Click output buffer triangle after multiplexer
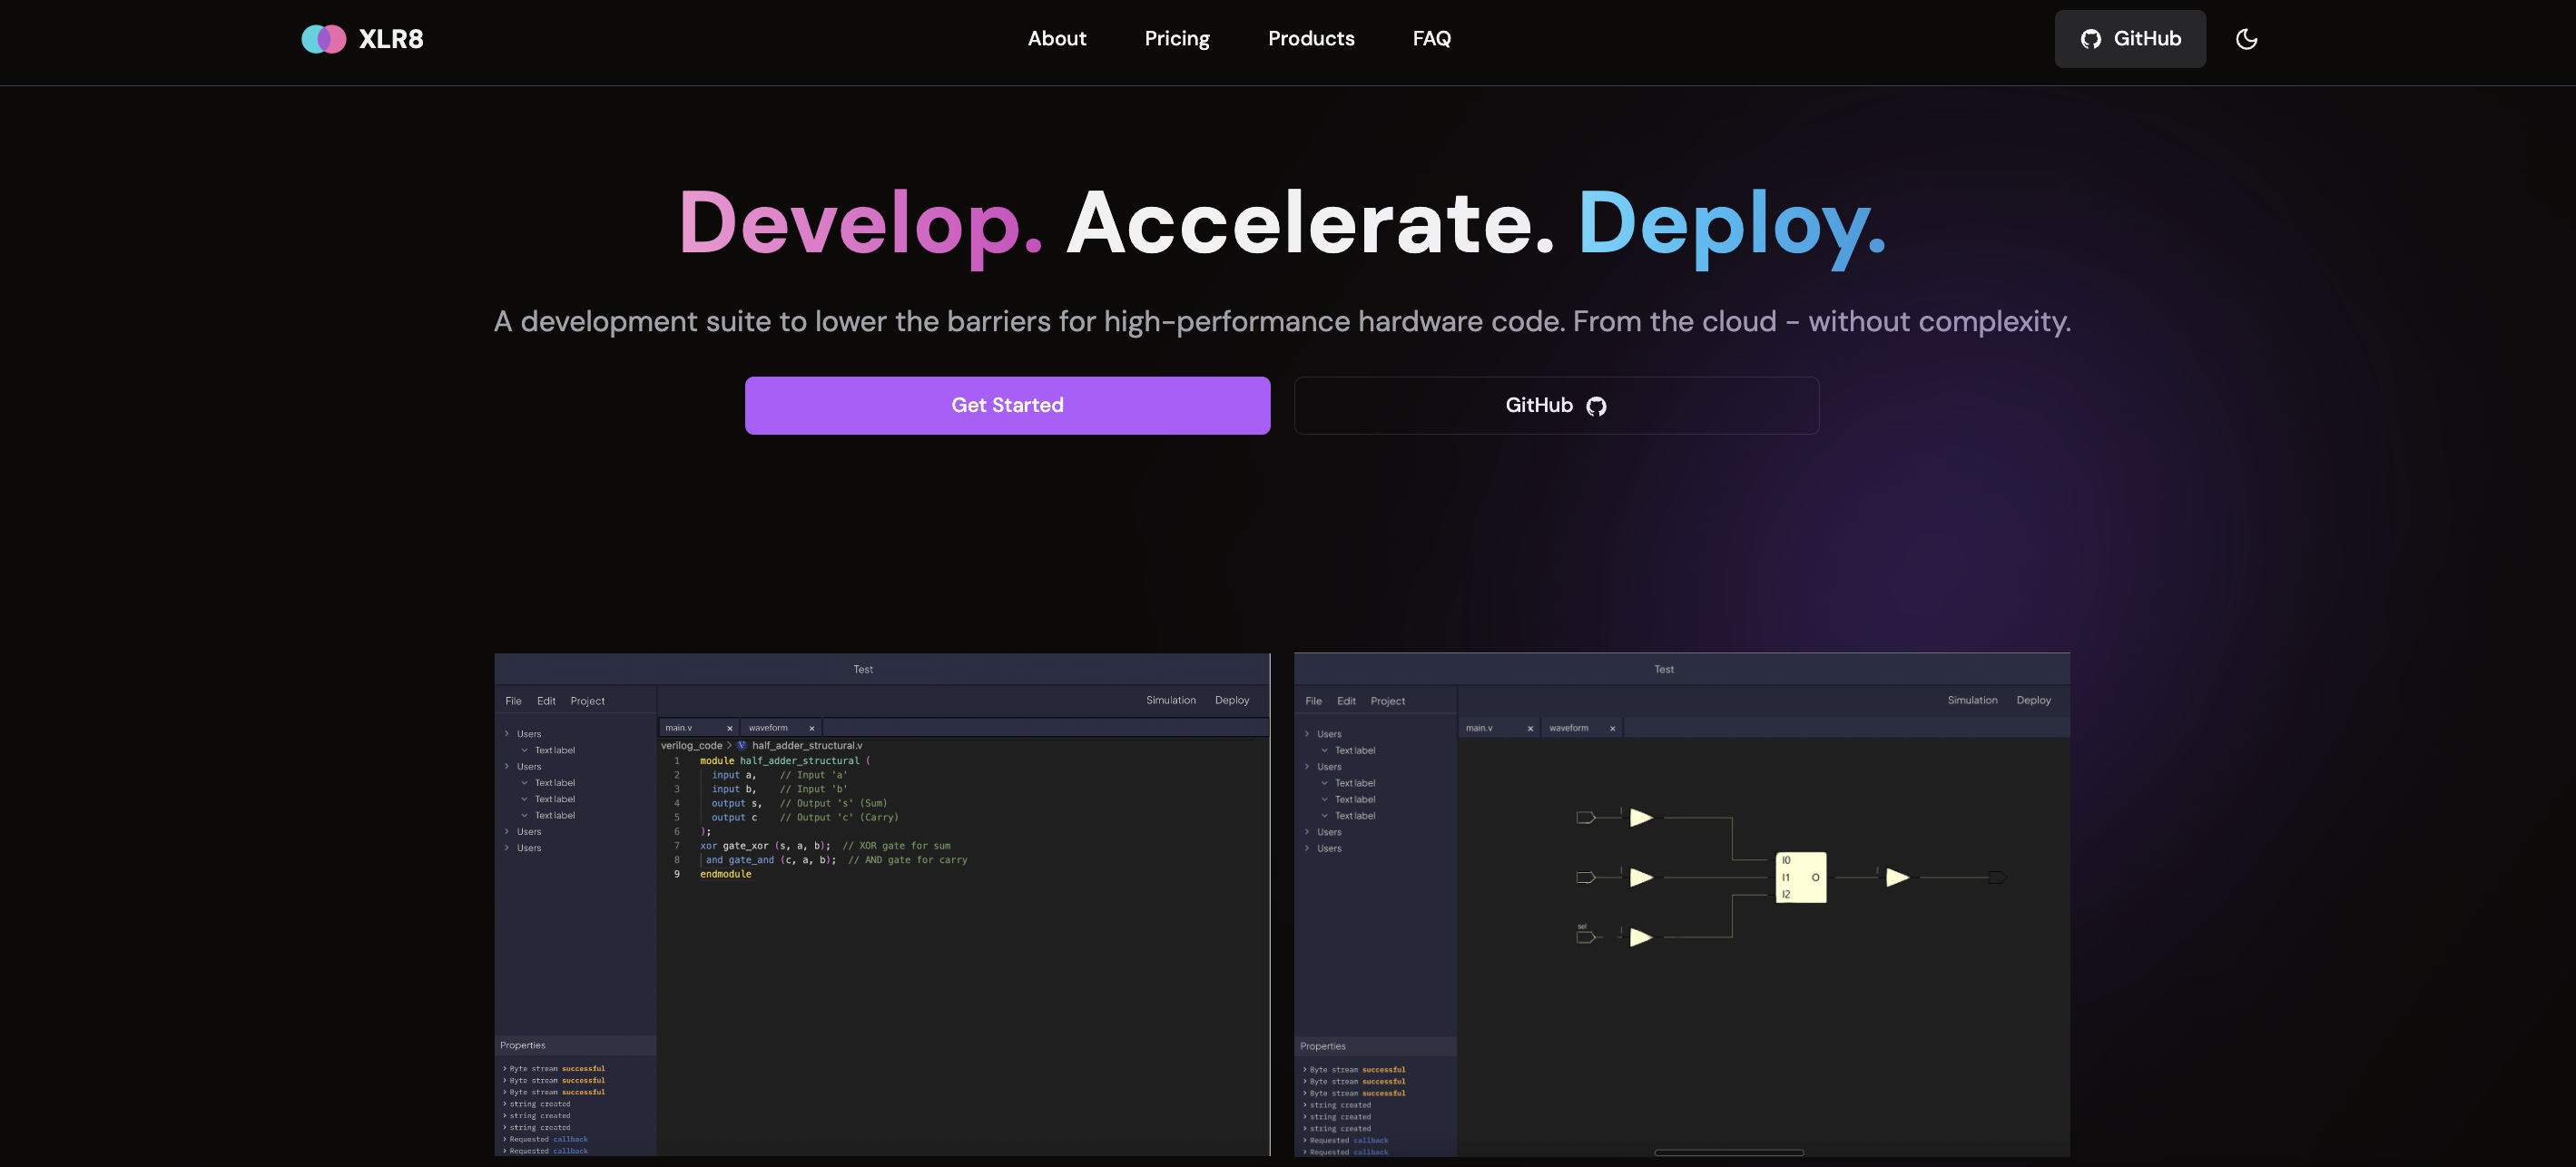2576x1167 pixels. (1896, 877)
